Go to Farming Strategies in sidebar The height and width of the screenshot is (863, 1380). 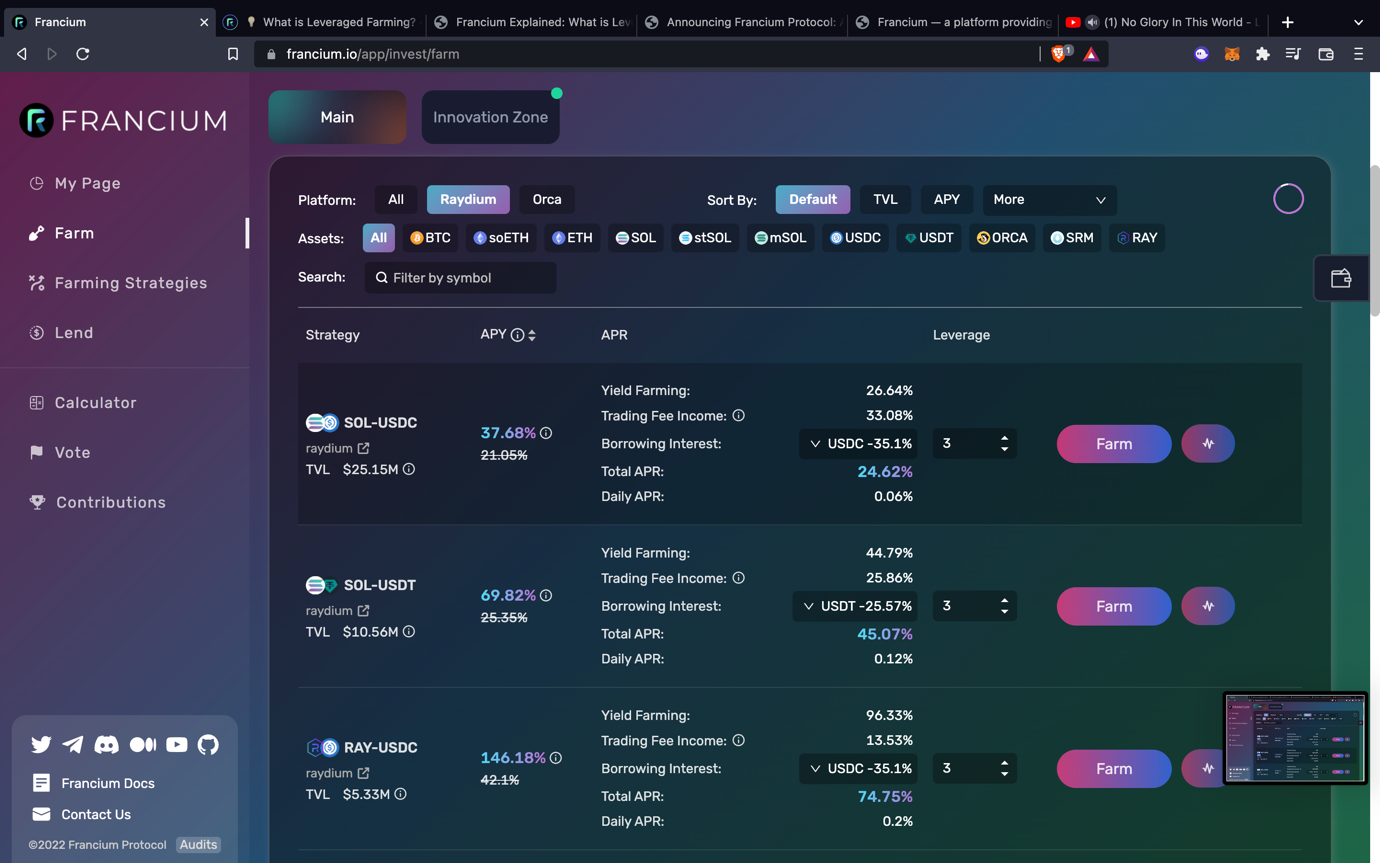coord(118,283)
